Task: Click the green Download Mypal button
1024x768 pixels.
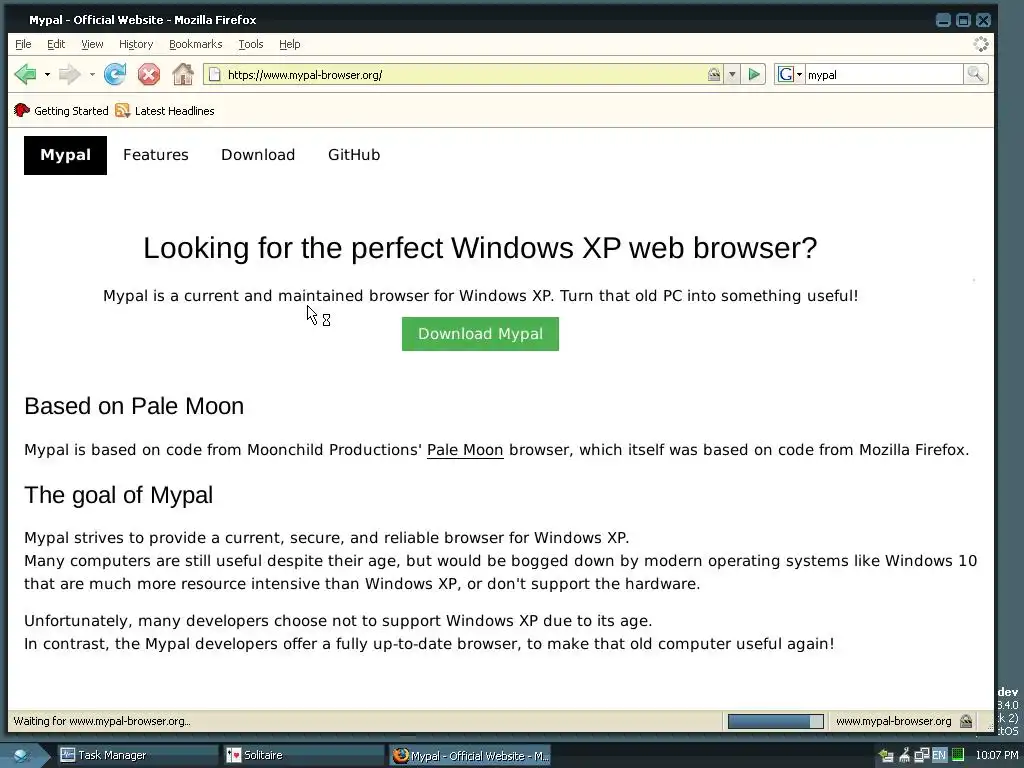Action: (x=480, y=334)
